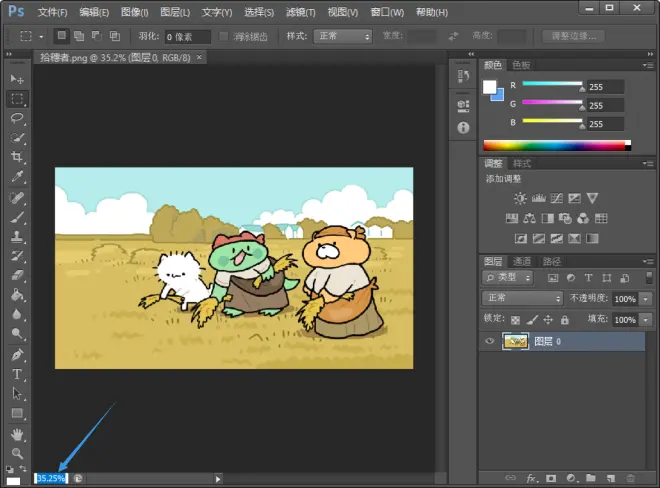The image size is (660, 488).
Task: Select the Horizontal Type tool
Action: click(17, 374)
